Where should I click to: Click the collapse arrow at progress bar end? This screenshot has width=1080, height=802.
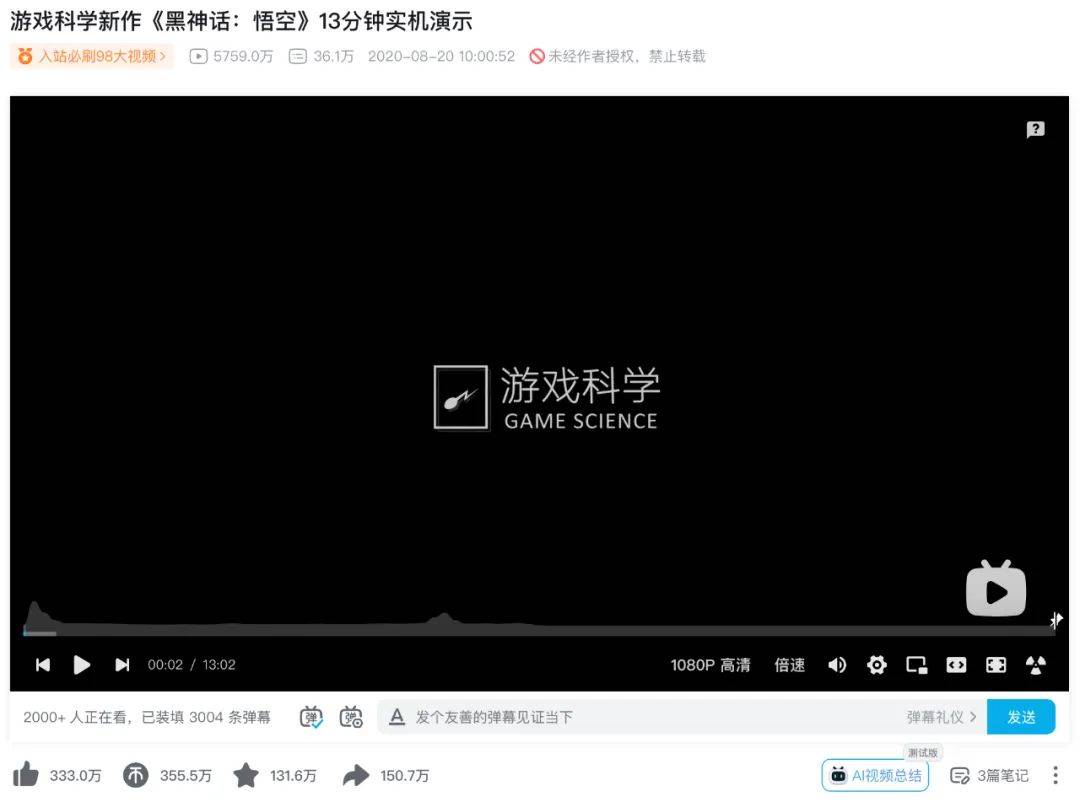(x=1057, y=620)
